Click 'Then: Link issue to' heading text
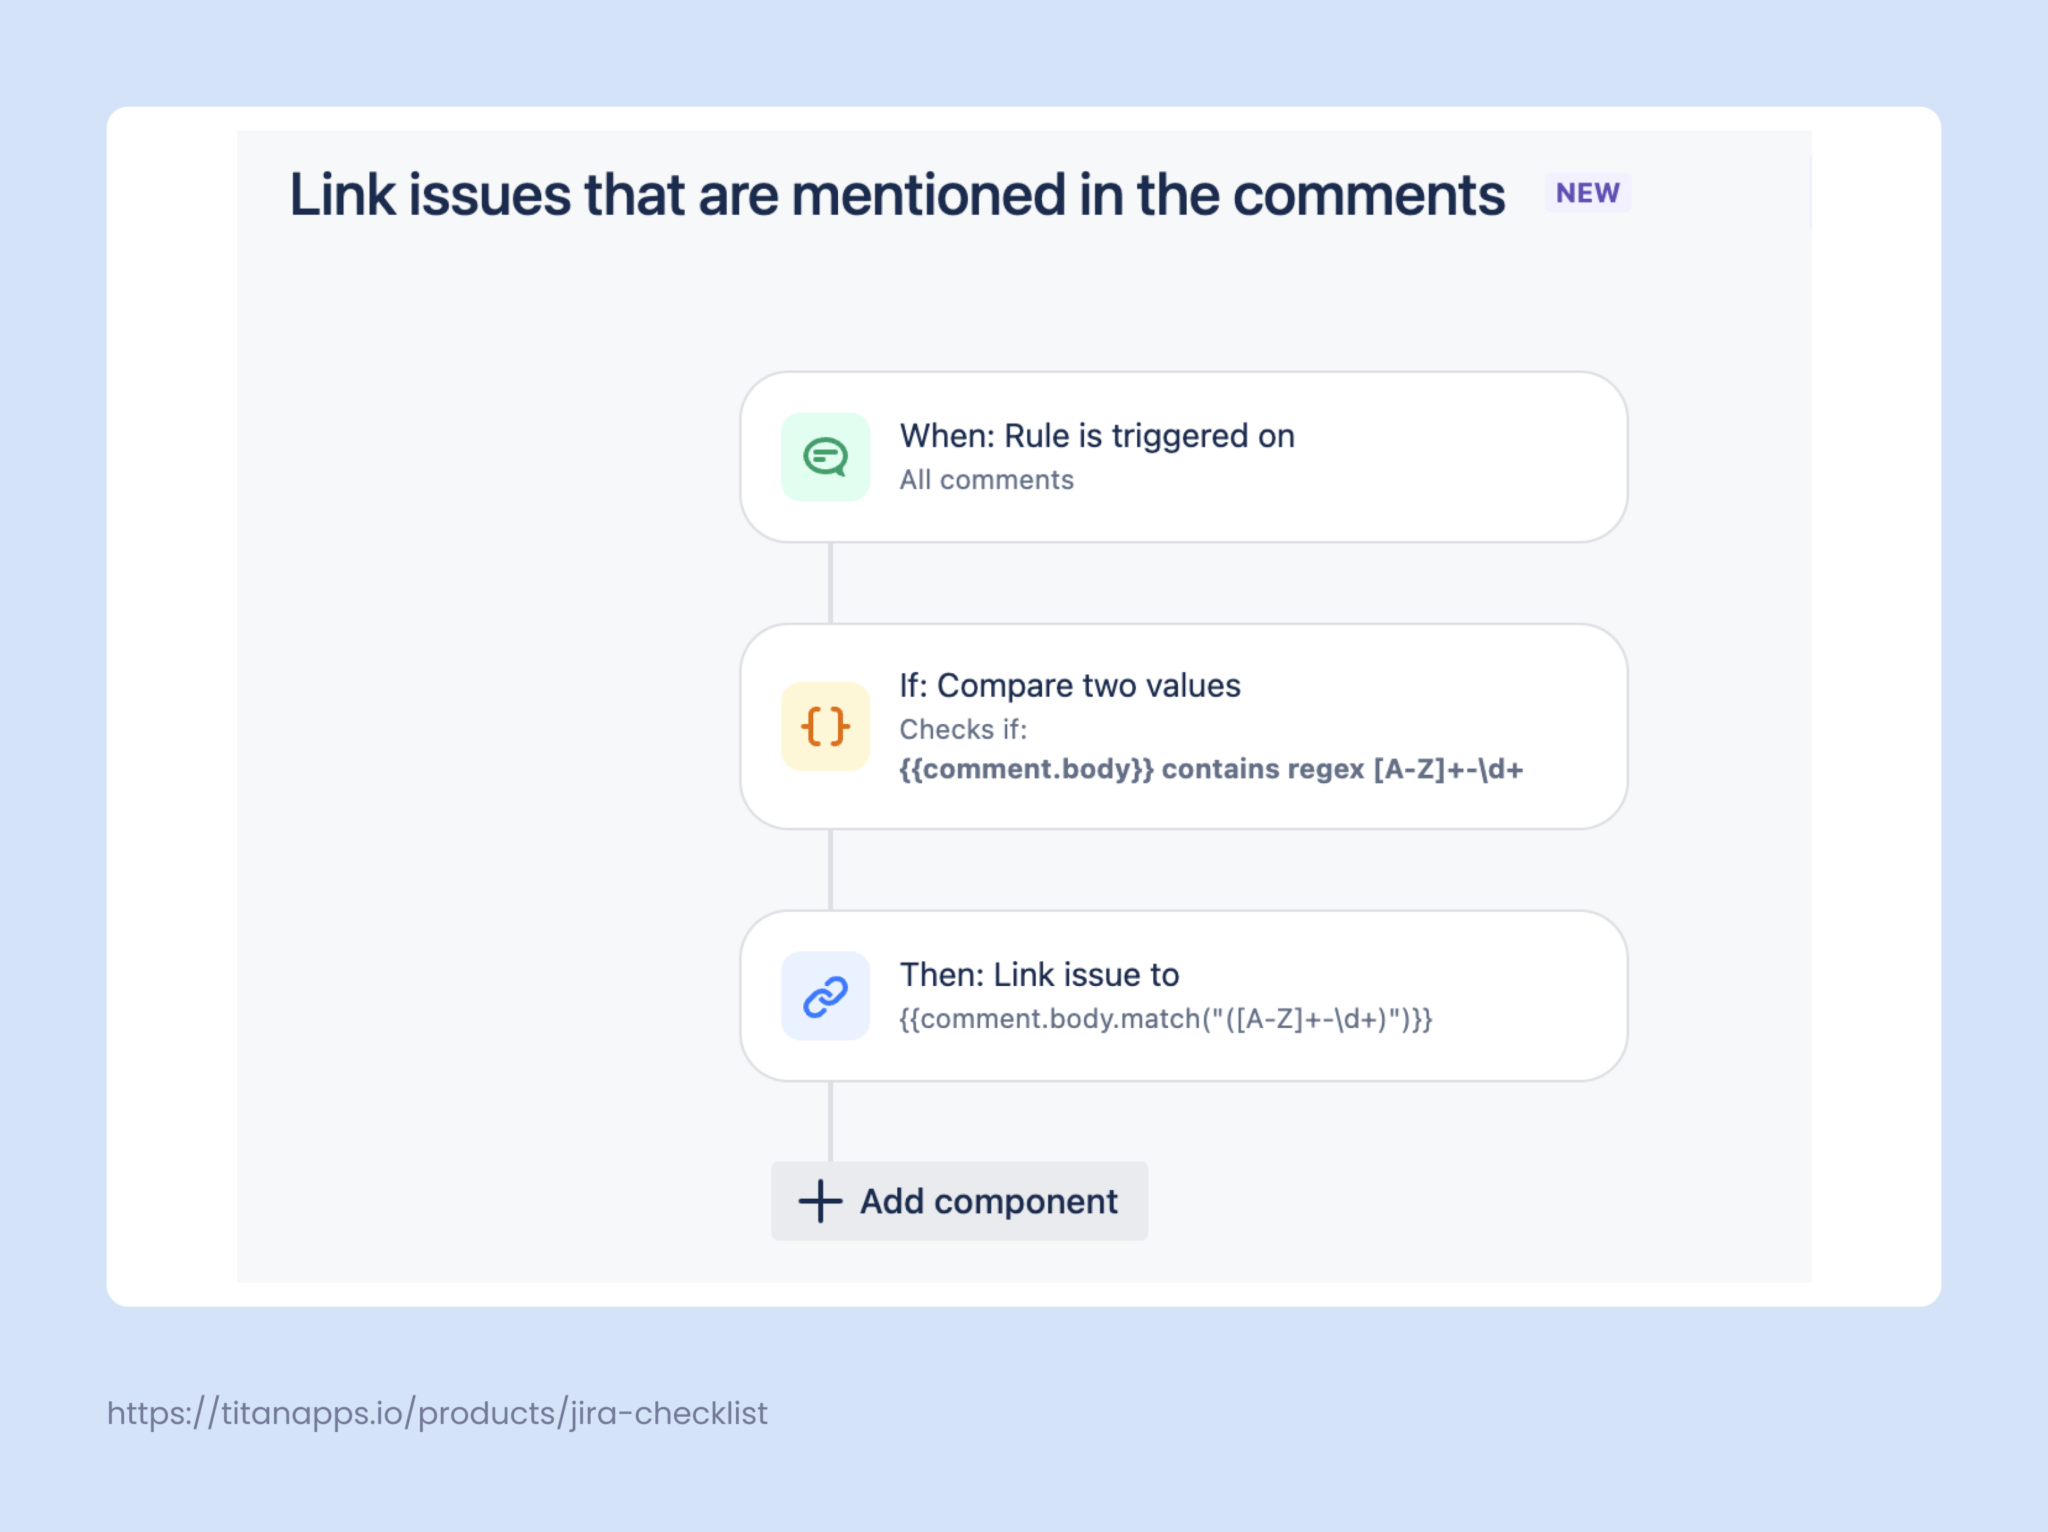 click(x=1039, y=974)
